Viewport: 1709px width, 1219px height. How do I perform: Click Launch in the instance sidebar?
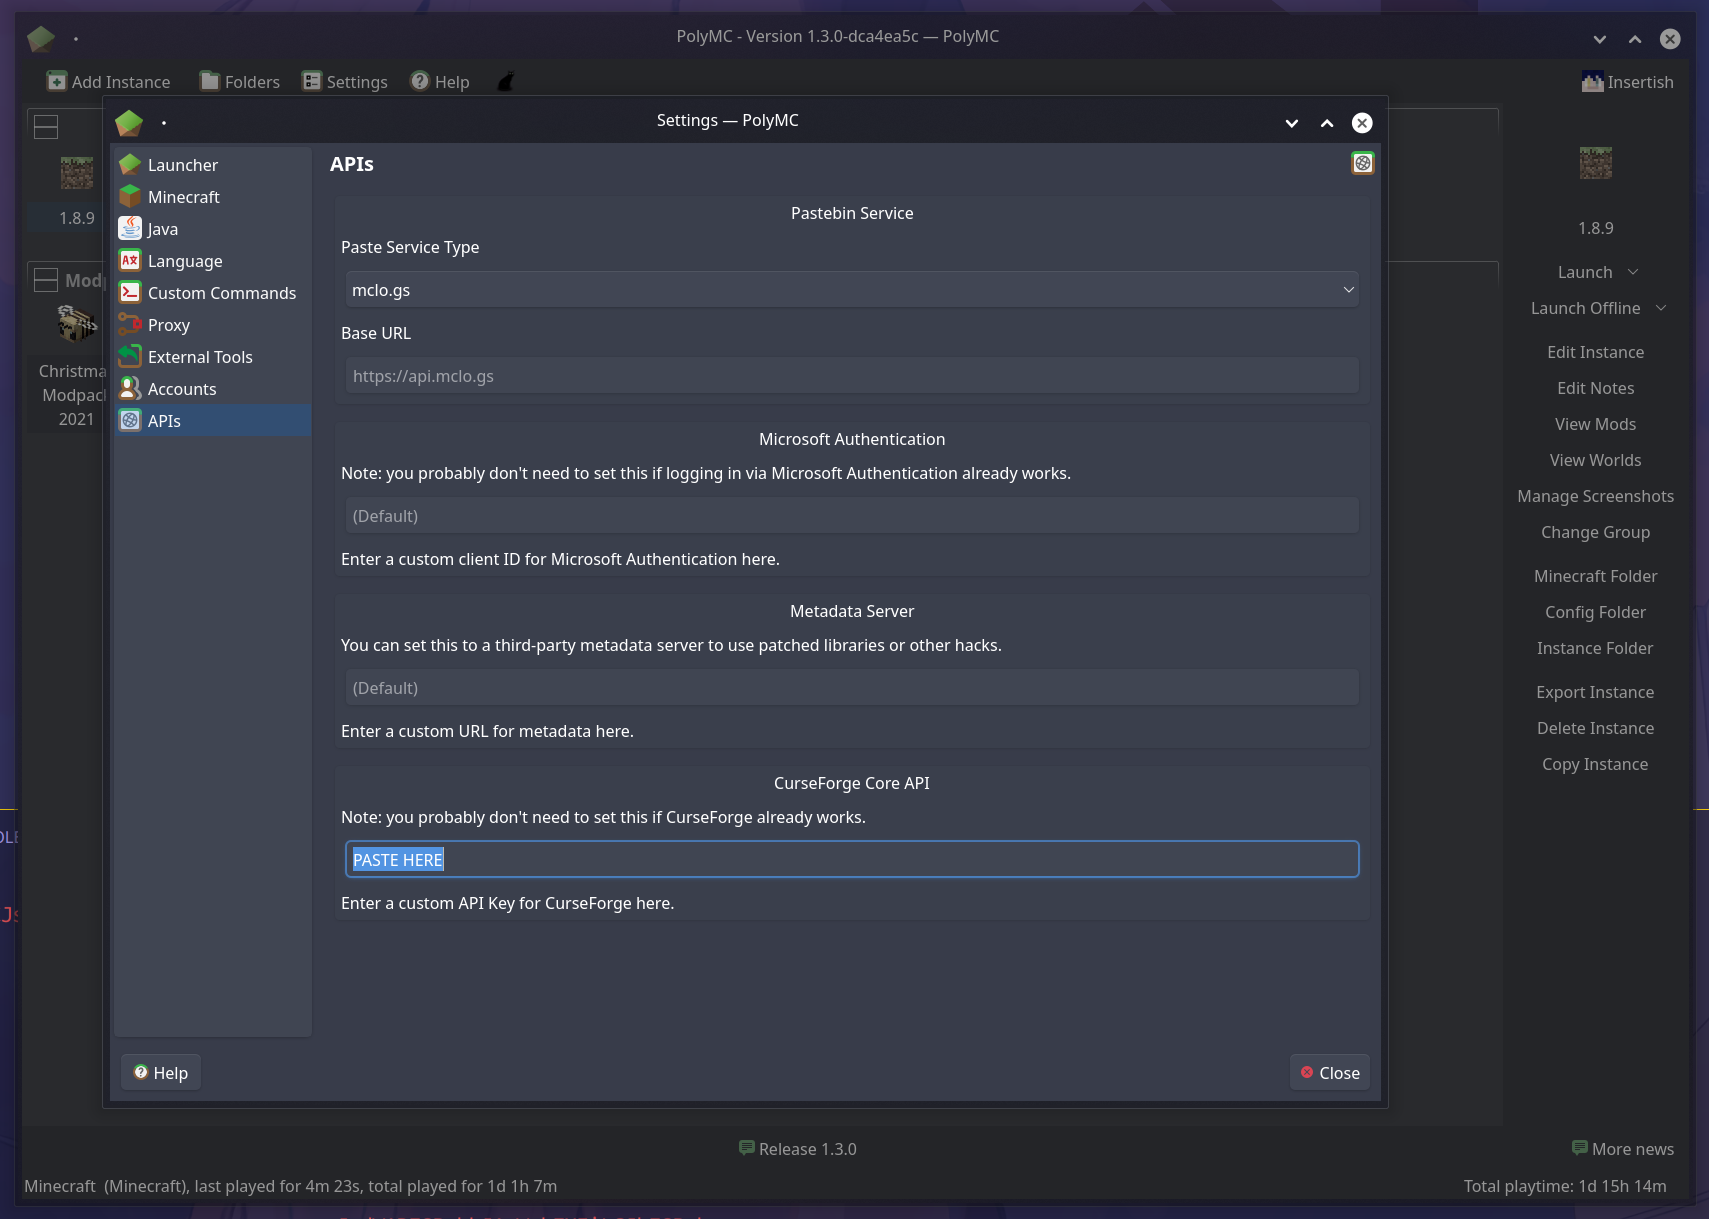click(1585, 272)
